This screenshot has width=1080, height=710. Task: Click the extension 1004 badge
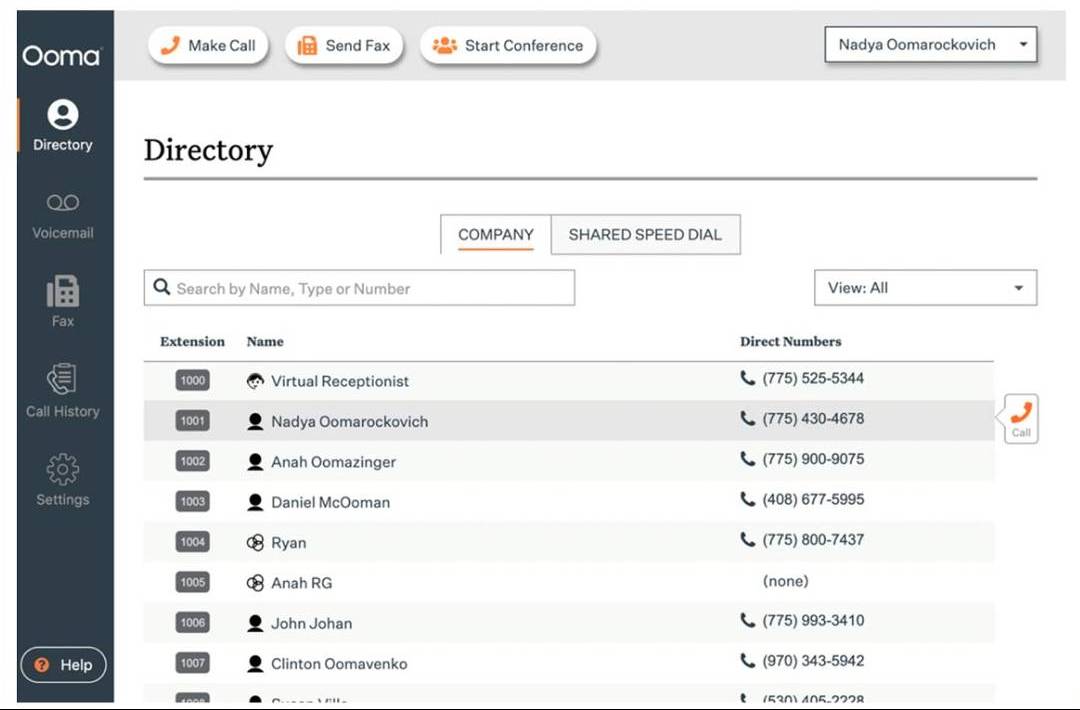(x=192, y=542)
